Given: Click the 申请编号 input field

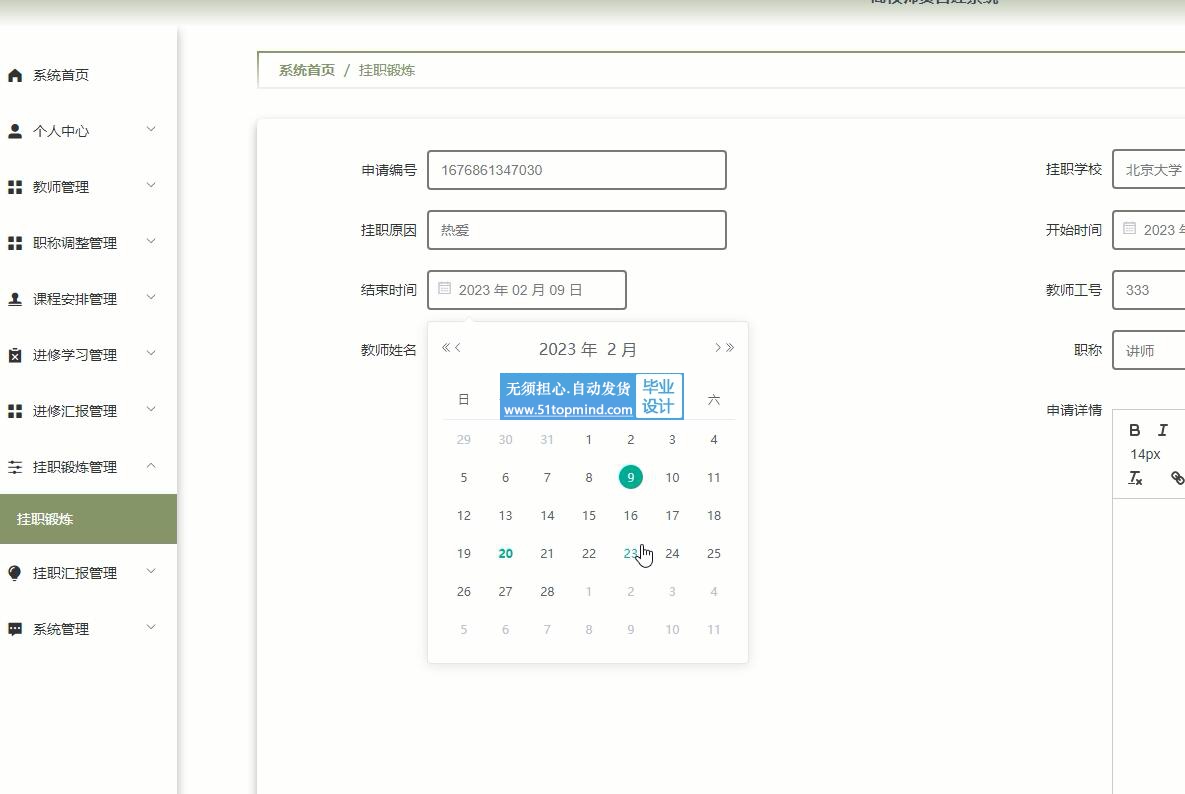Looking at the screenshot, I should tap(576, 170).
